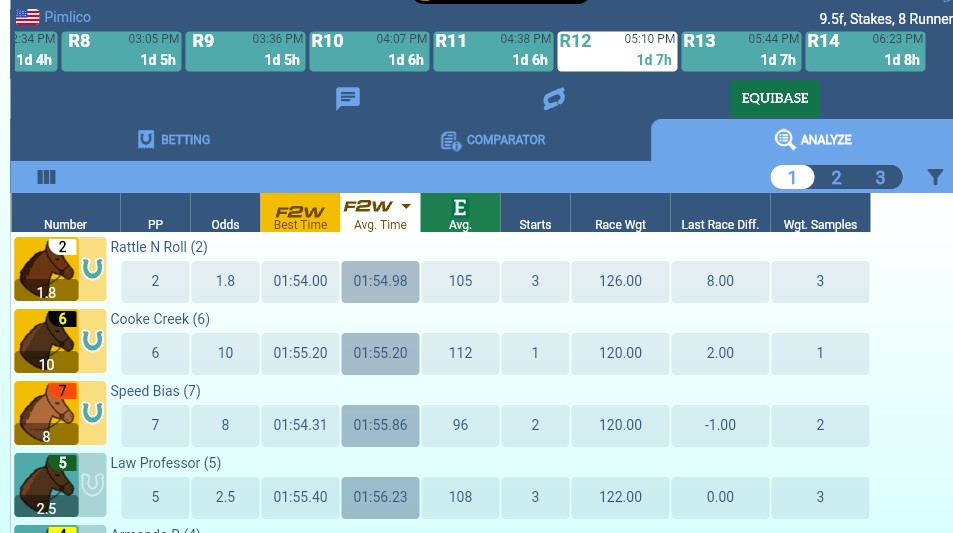Select page 3 in the view switcher
Viewport: 953px width, 533px height.
point(880,177)
